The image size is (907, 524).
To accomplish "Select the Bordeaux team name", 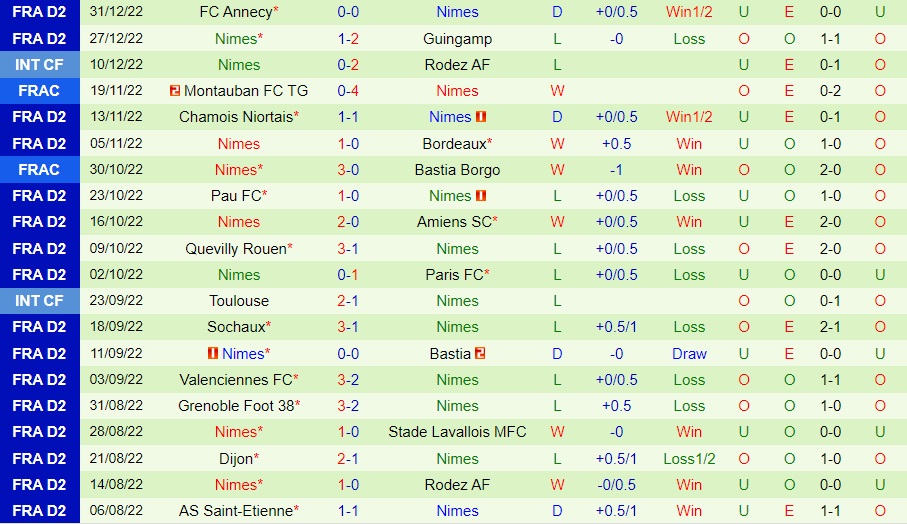I will pyautogui.click(x=453, y=144).
